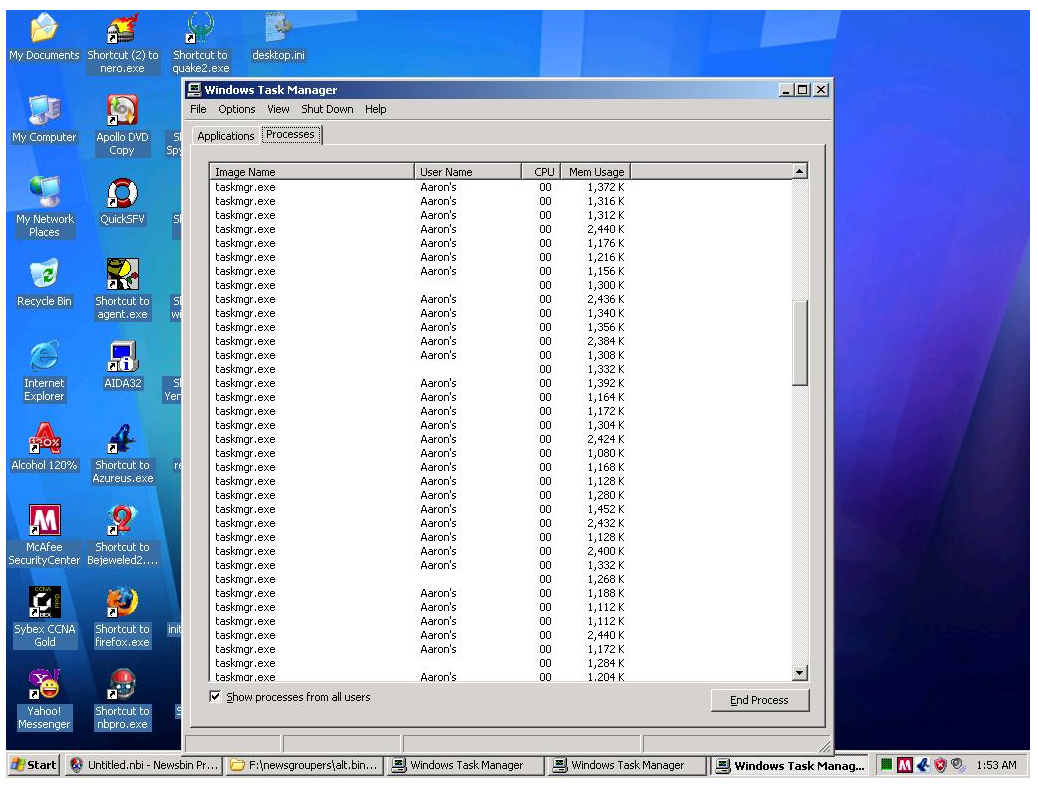Click the red shield security tray icon
This screenshot has height=788, width=1038.
coord(940,765)
